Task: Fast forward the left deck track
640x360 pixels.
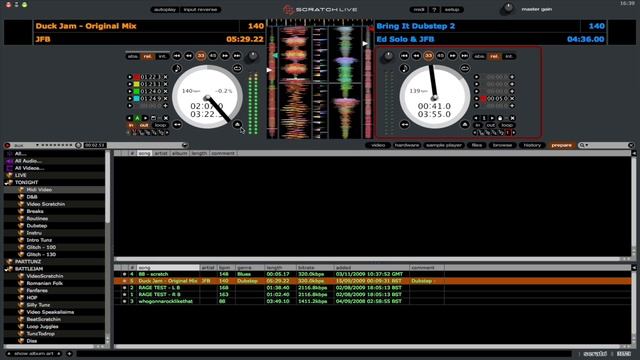Action: (x=225, y=56)
